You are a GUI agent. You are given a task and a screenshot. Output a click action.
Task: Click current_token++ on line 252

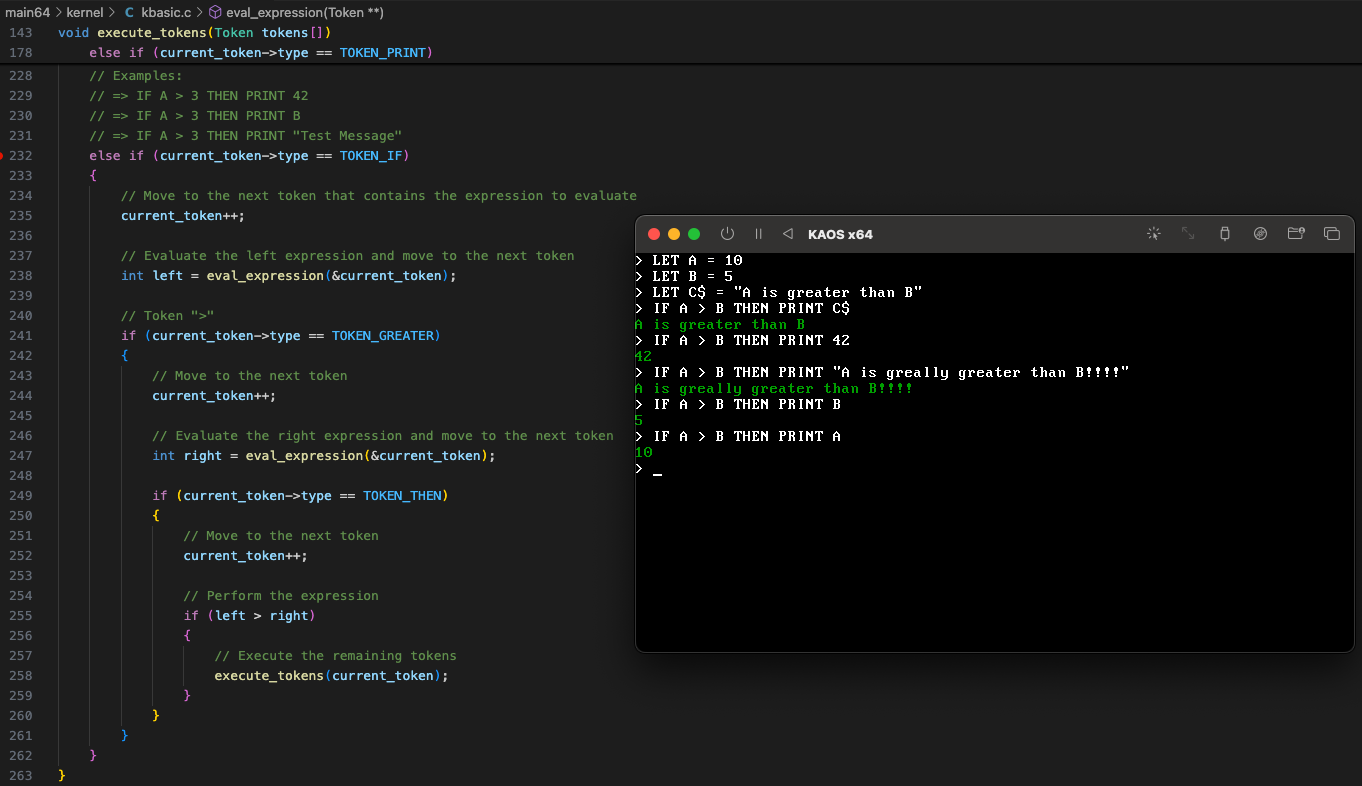click(245, 556)
